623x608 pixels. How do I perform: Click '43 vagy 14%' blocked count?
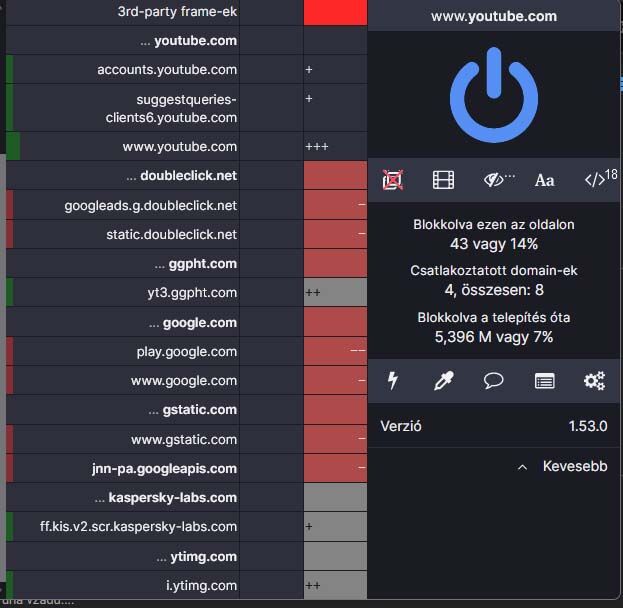point(494,244)
